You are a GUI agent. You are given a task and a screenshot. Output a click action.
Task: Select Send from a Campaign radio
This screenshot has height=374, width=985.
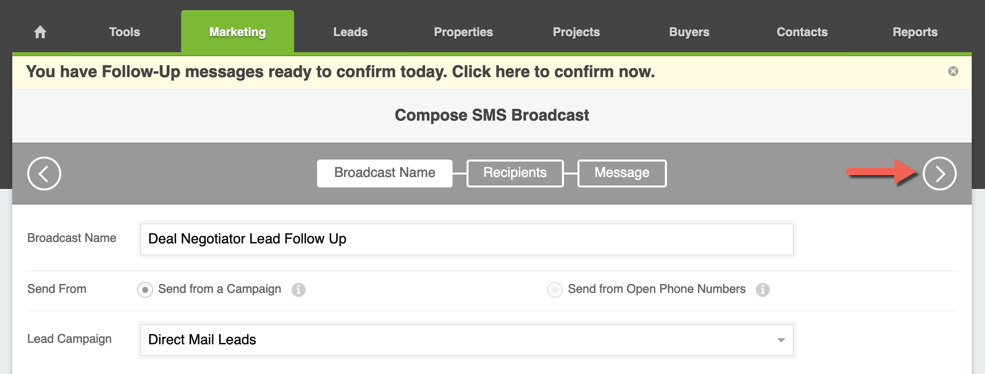[145, 290]
